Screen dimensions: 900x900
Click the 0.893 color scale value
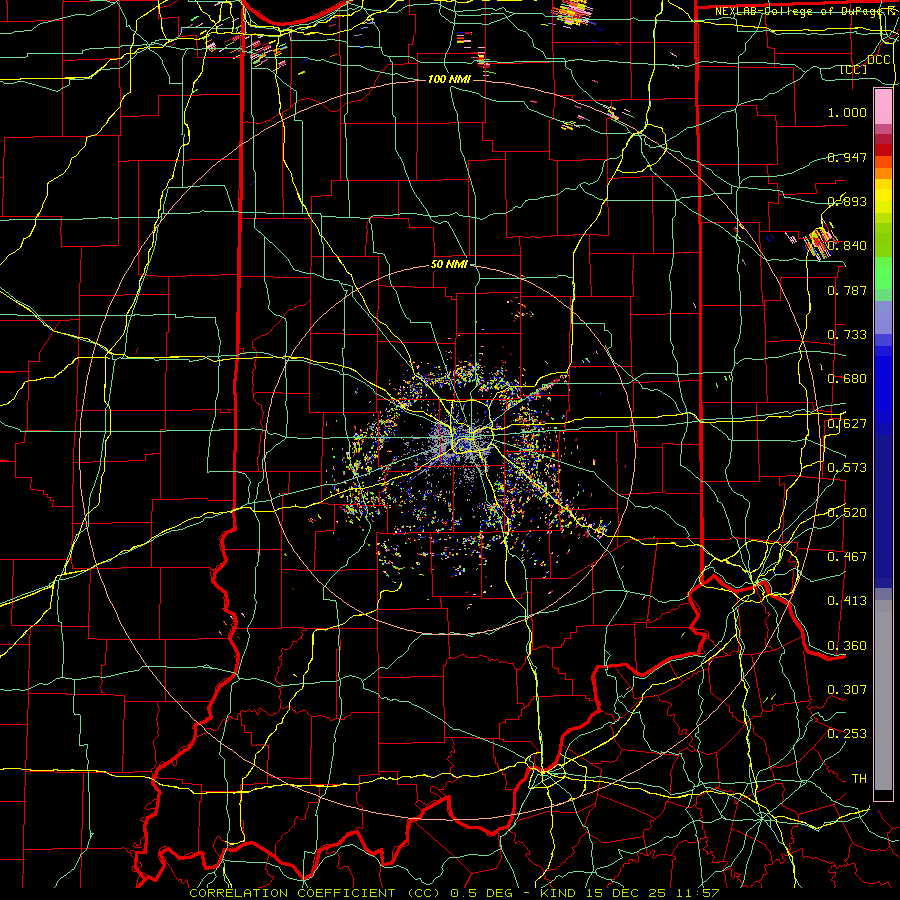click(847, 201)
